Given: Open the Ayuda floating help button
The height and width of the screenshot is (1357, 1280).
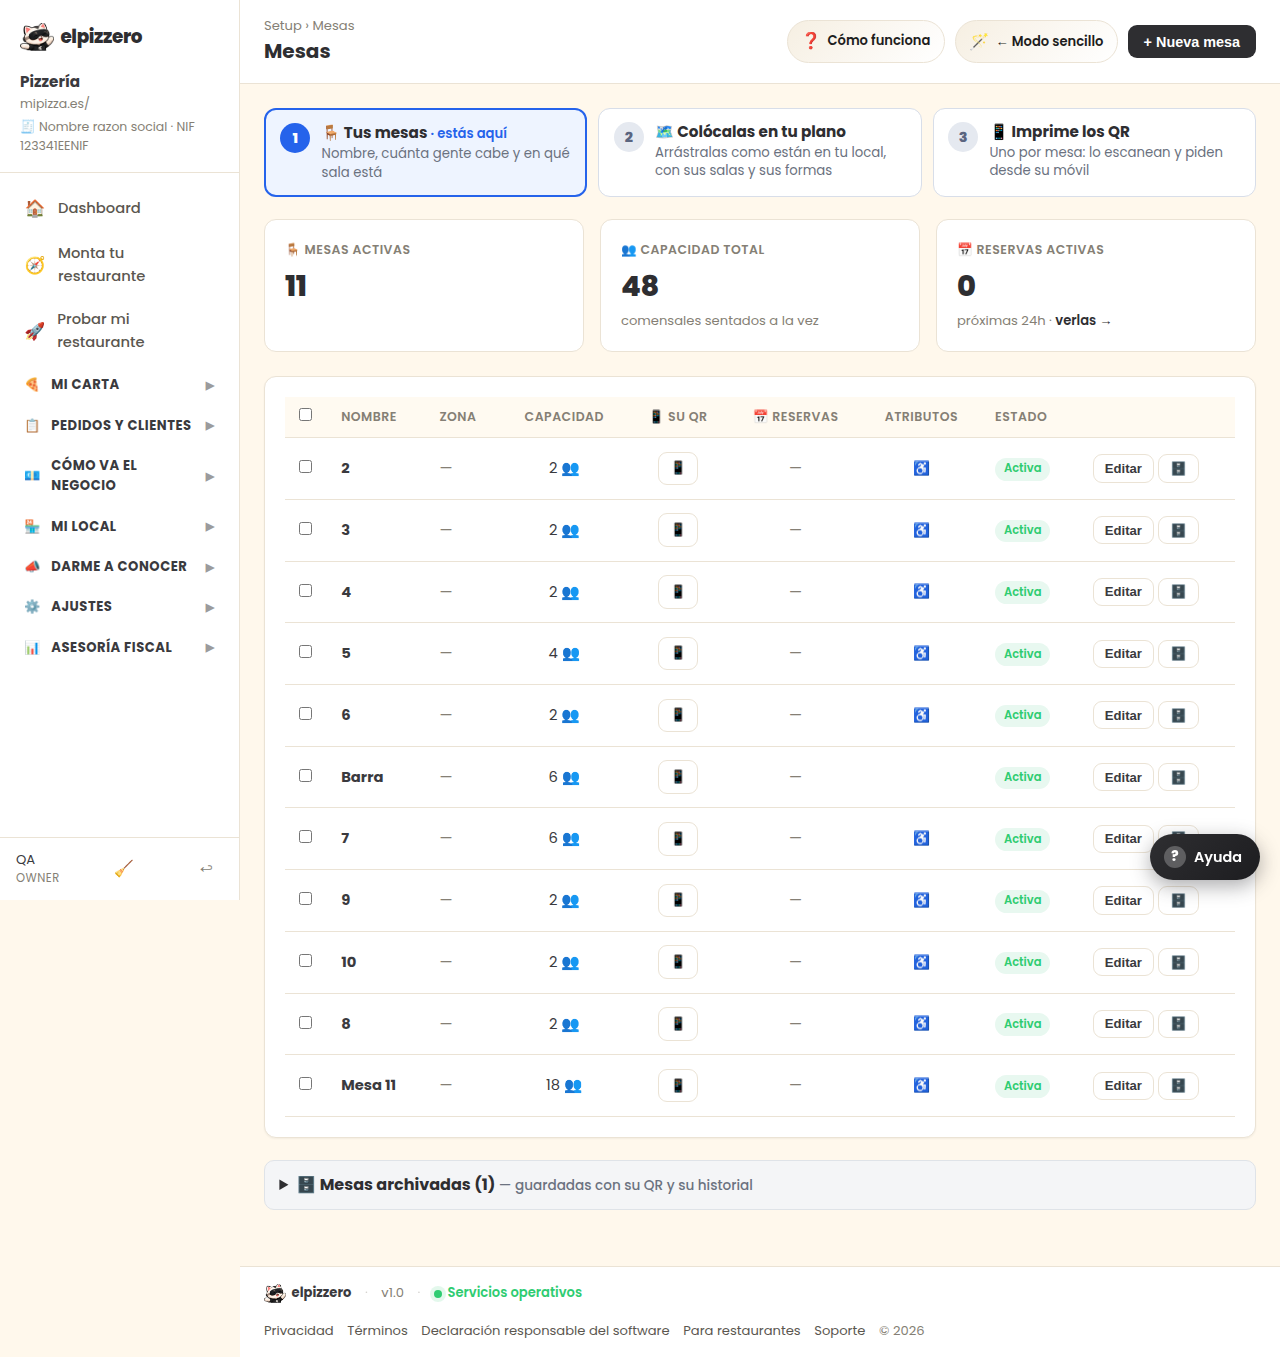Looking at the screenshot, I should coord(1204,857).
